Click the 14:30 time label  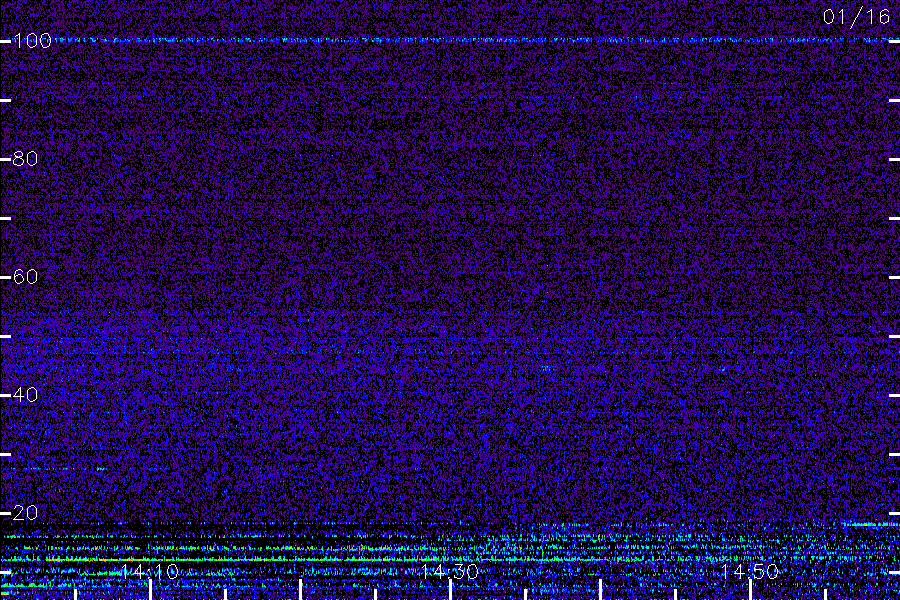pos(449,571)
